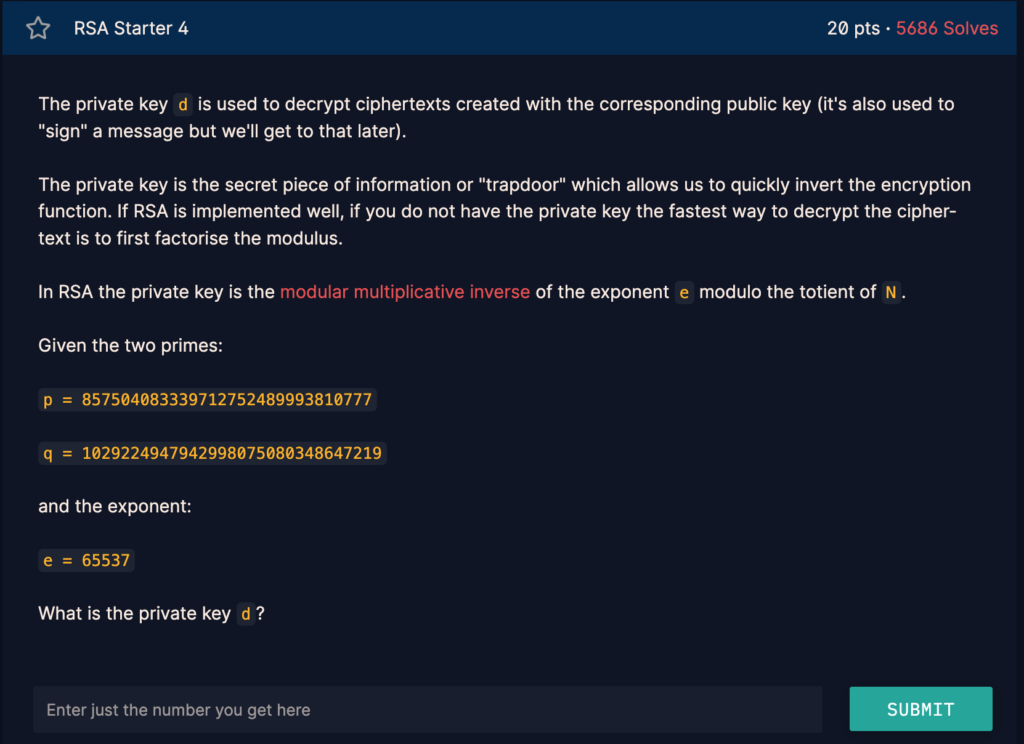Open the 5686 Solves list

click(x=947, y=28)
